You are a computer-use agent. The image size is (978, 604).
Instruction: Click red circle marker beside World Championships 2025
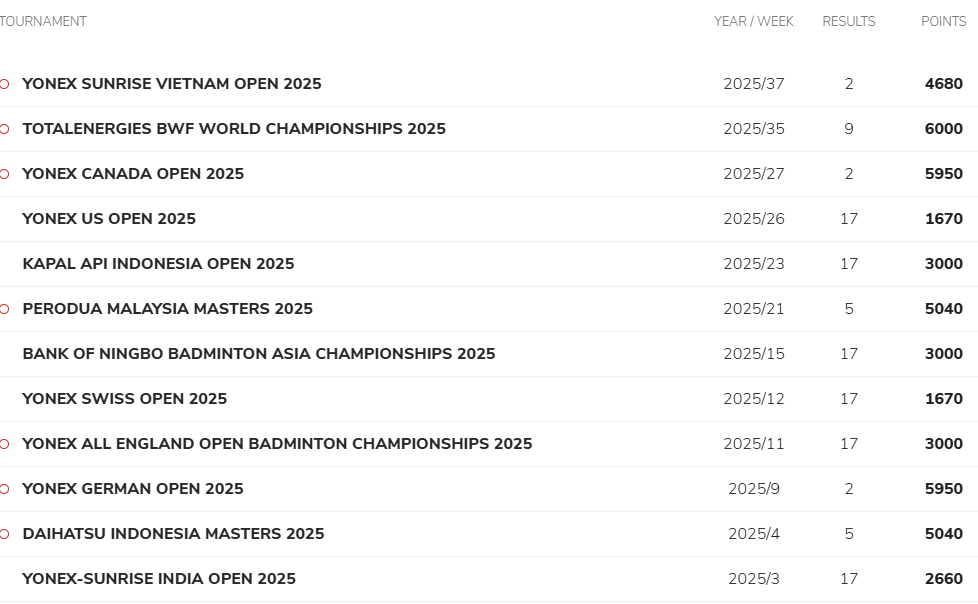4,129
